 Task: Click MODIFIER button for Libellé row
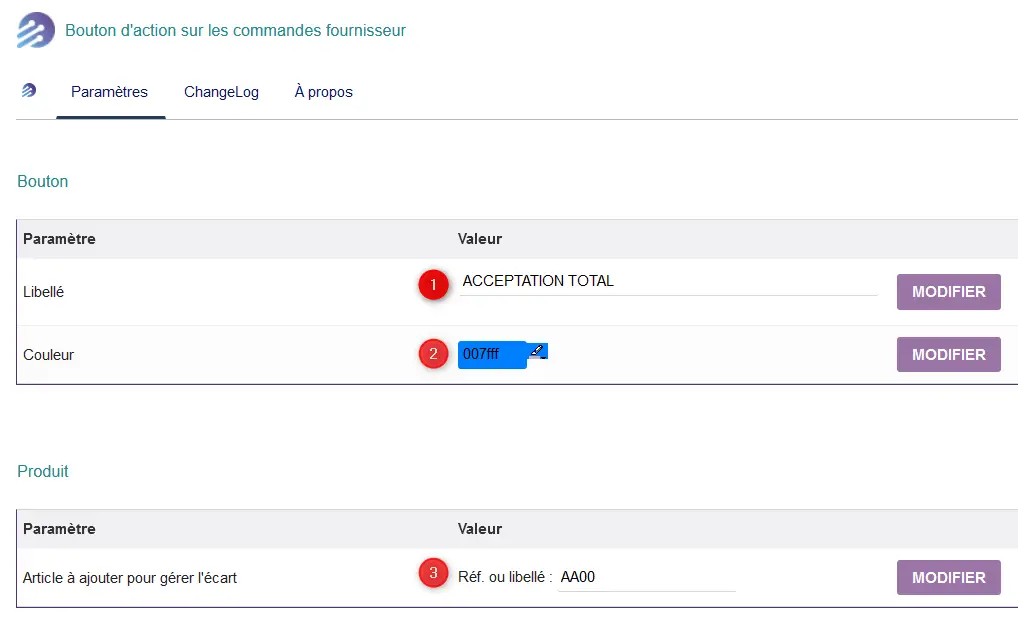click(949, 292)
